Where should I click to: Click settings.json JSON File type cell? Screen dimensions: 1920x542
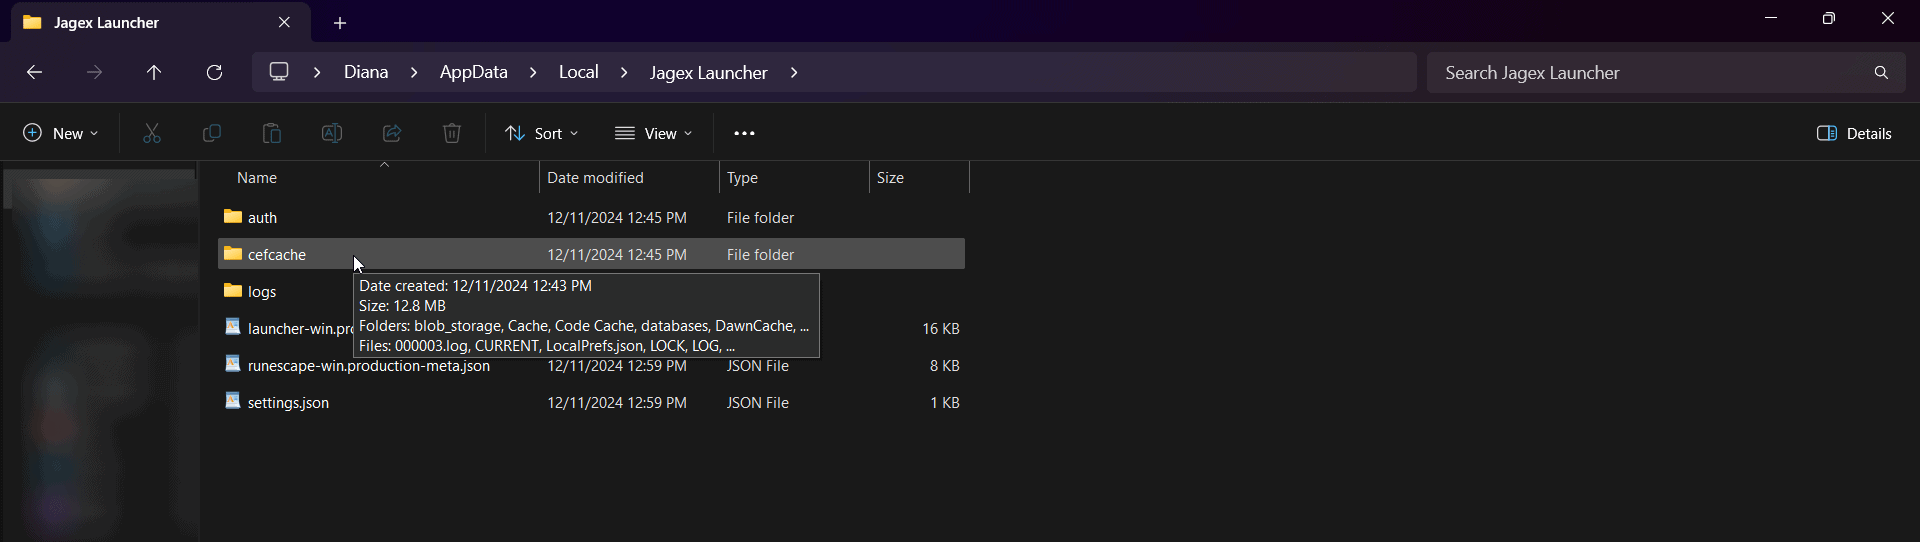(x=758, y=402)
